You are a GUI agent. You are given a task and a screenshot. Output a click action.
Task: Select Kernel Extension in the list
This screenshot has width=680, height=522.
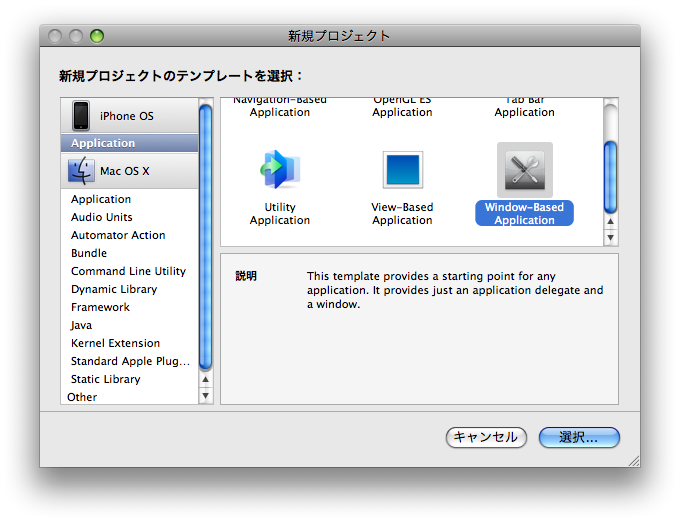[115, 343]
